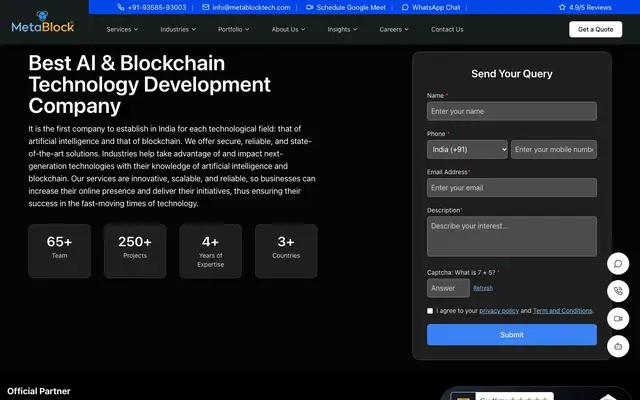
Task: Click the WhatsApp chat bubble icon in top bar
Action: (x=405, y=7)
